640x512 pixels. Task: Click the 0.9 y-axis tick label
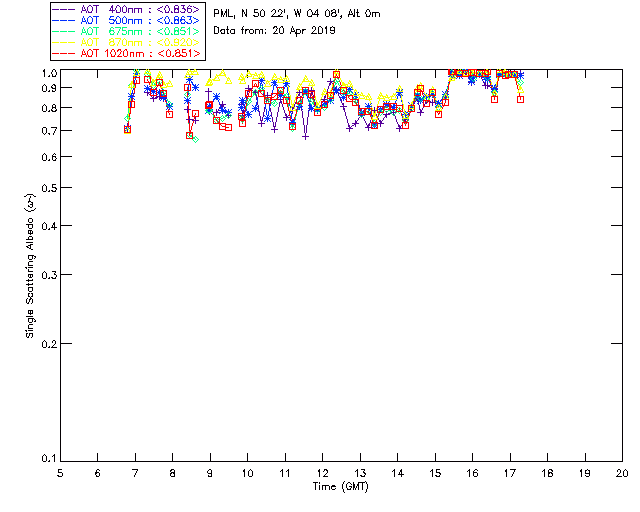point(49,88)
